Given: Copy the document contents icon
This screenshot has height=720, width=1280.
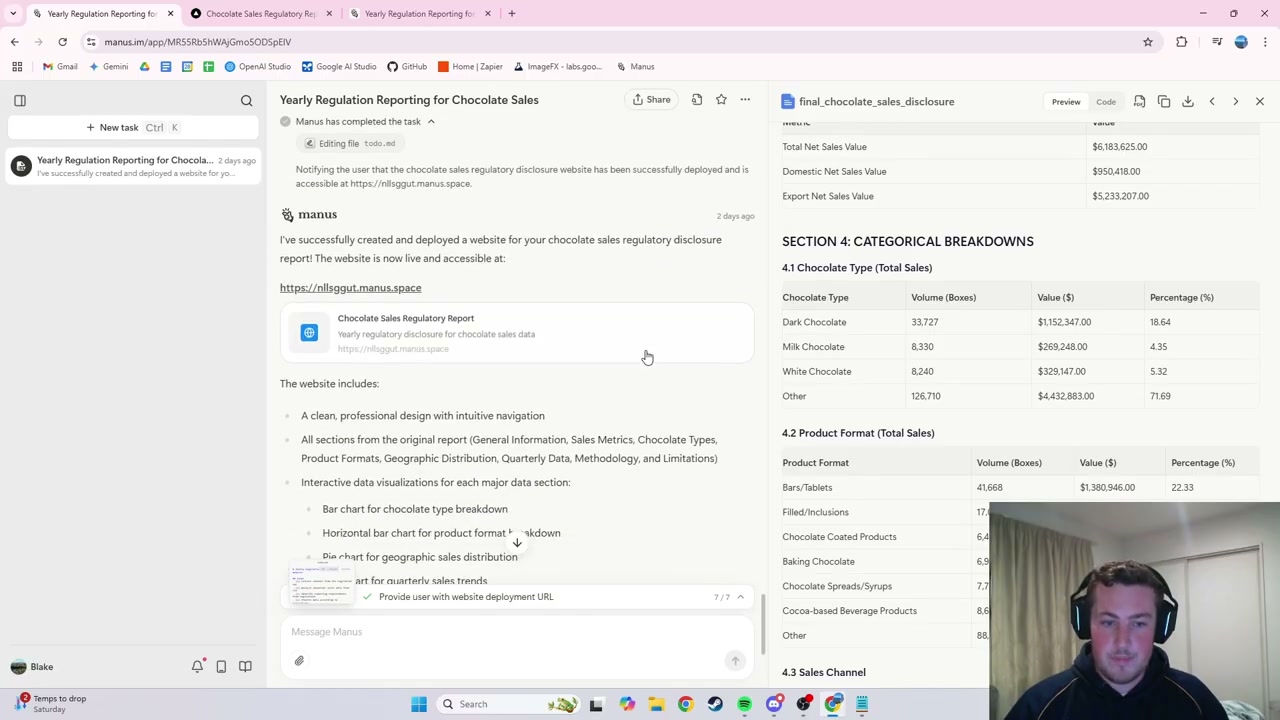Looking at the screenshot, I should click(x=1164, y=101).
